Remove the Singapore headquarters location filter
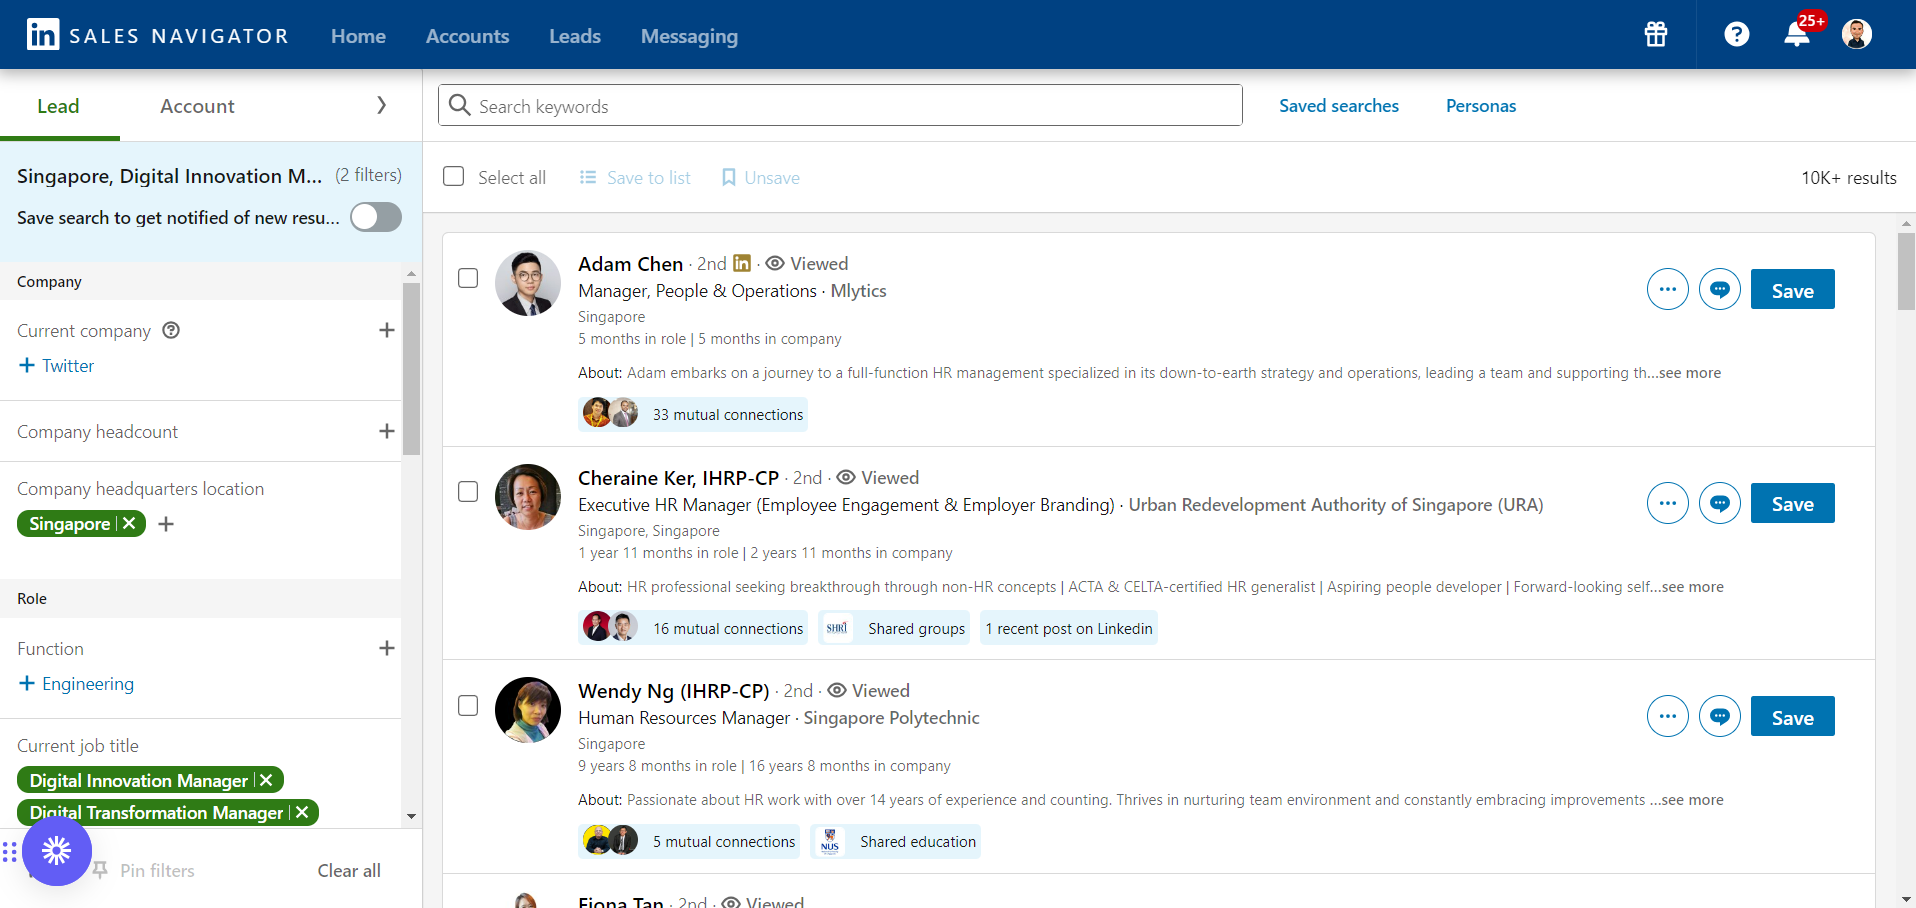 click(129, 524)
